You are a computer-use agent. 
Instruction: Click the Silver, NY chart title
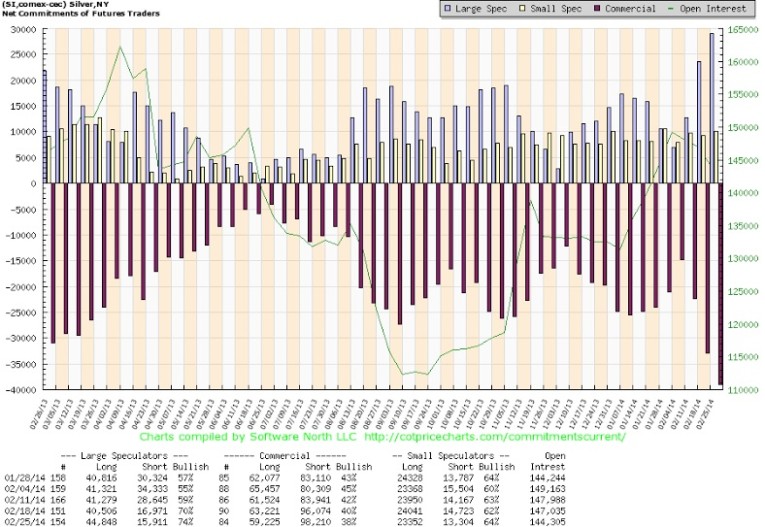[x=49, y=6]
